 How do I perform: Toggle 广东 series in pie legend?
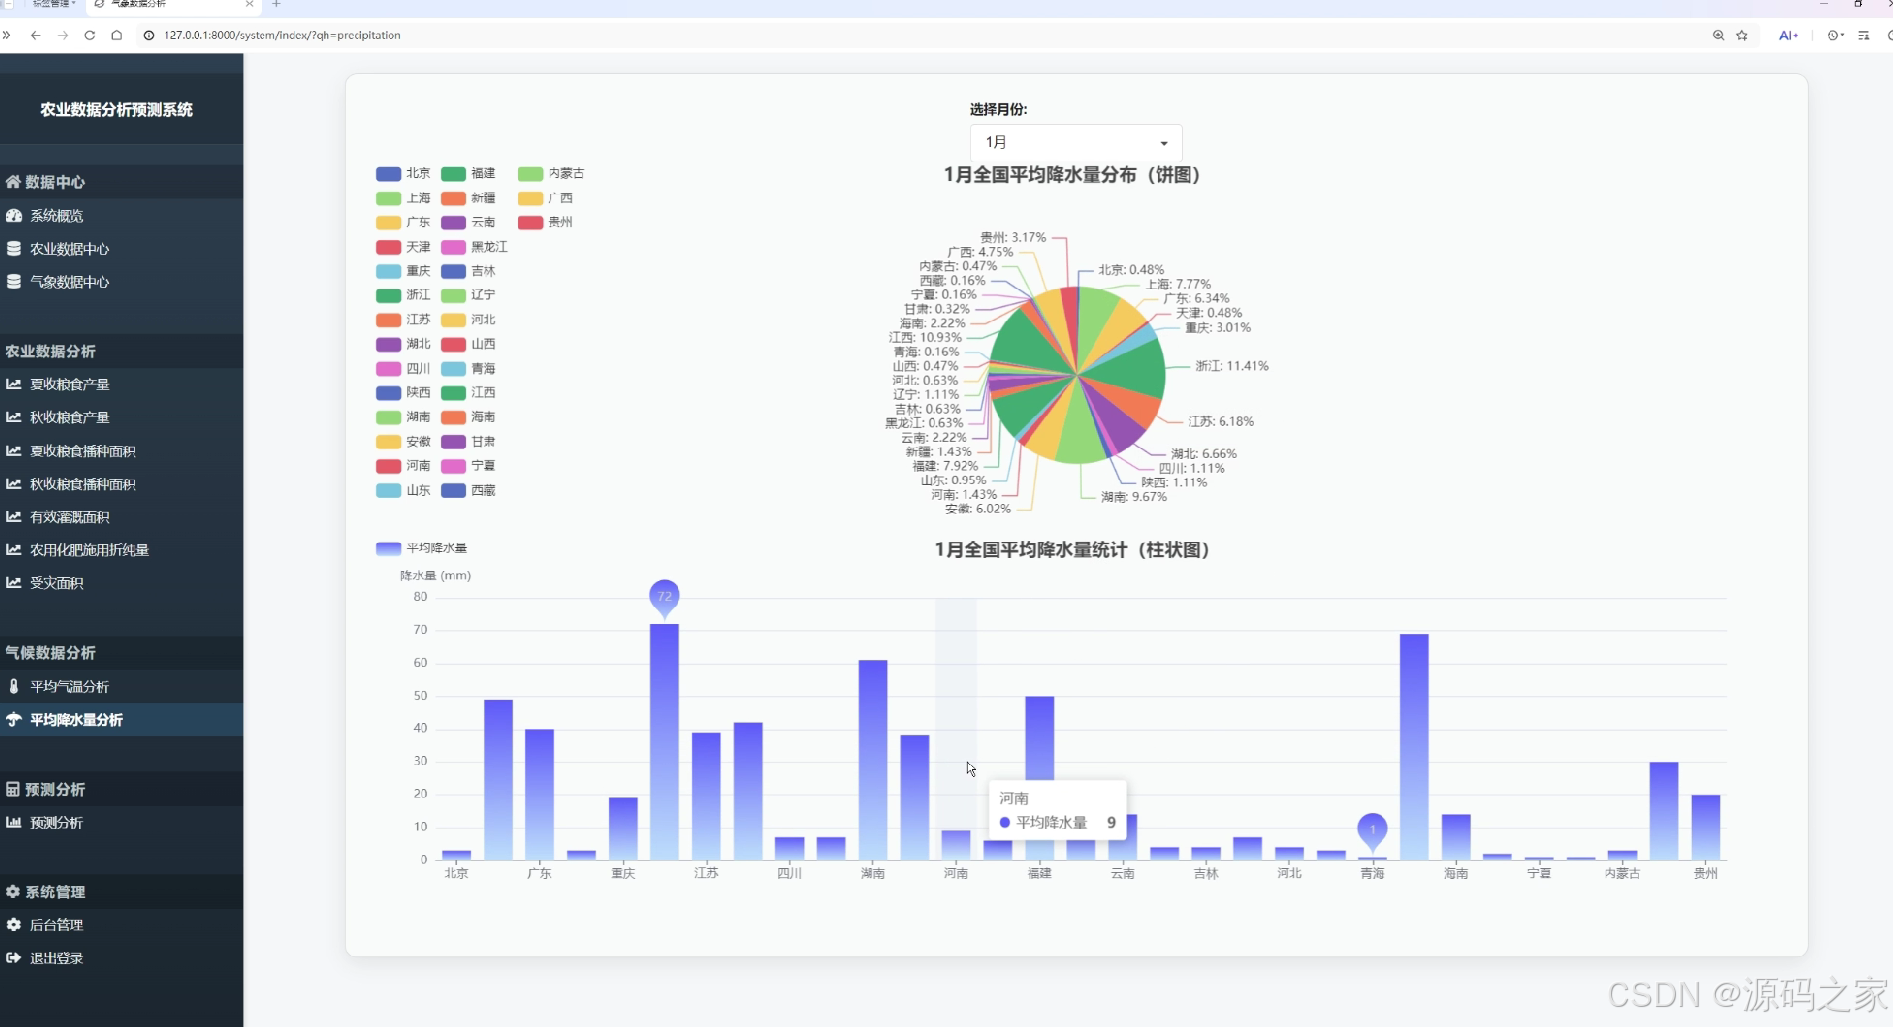[x=403, y=222]
